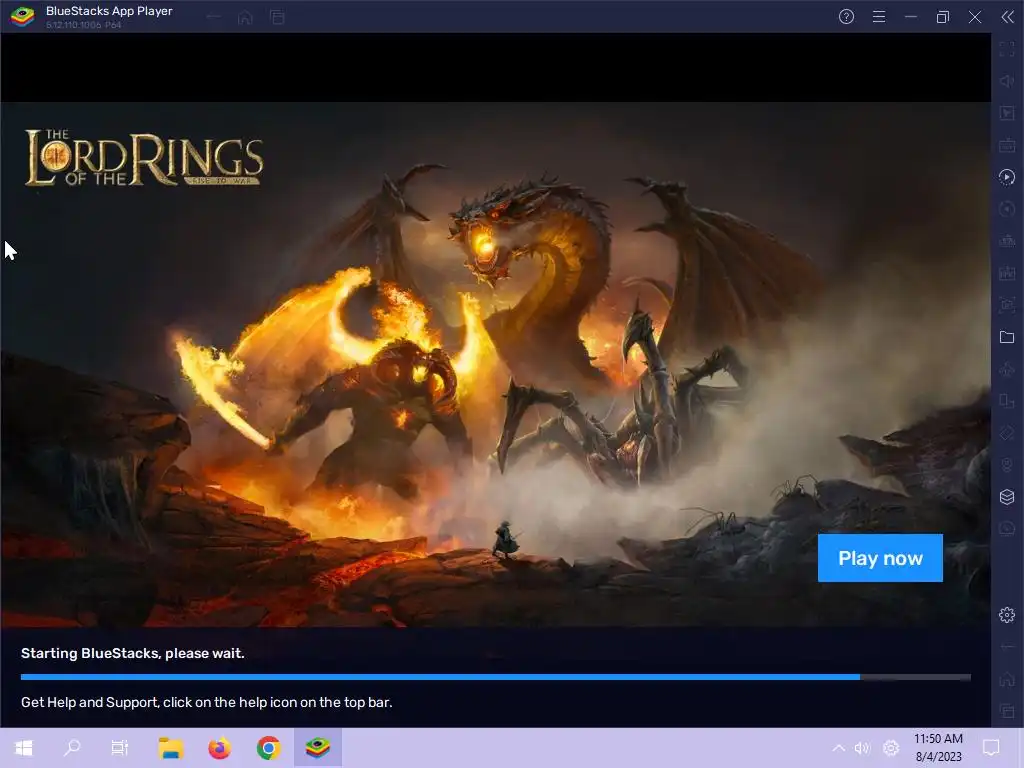Screen dimensions: 1024x768
Task: Close BlueStacks App Player
Action: click(x=974, y=17)
